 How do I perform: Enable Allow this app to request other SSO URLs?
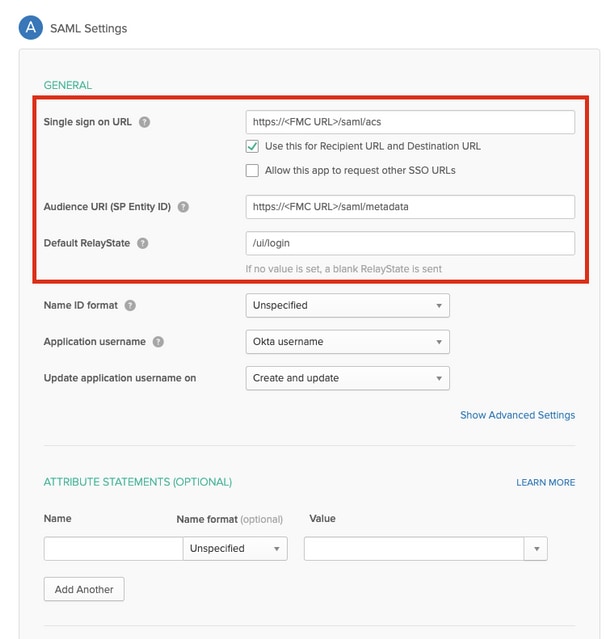coord(252,171)
